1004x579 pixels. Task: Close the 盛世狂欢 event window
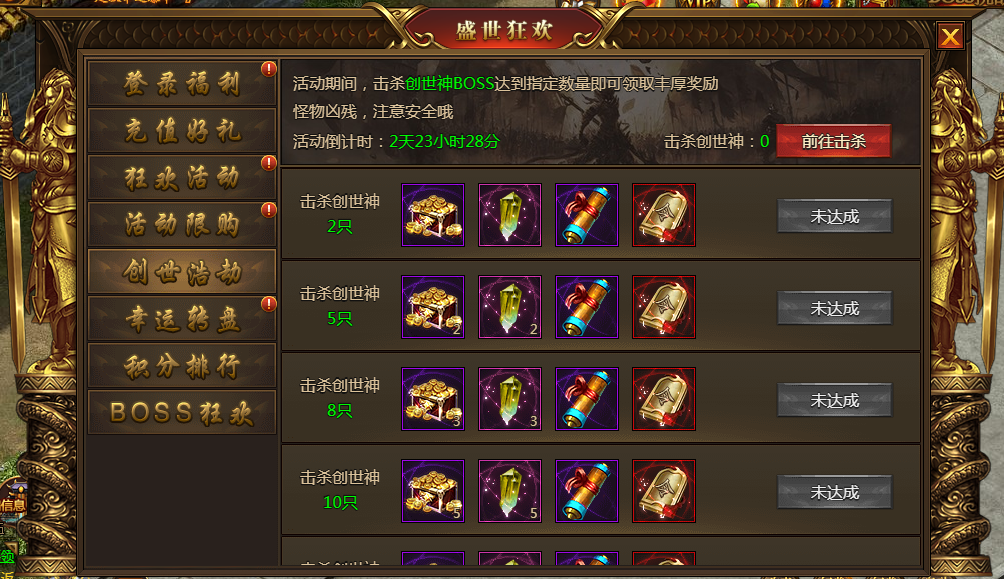[950, 37]
